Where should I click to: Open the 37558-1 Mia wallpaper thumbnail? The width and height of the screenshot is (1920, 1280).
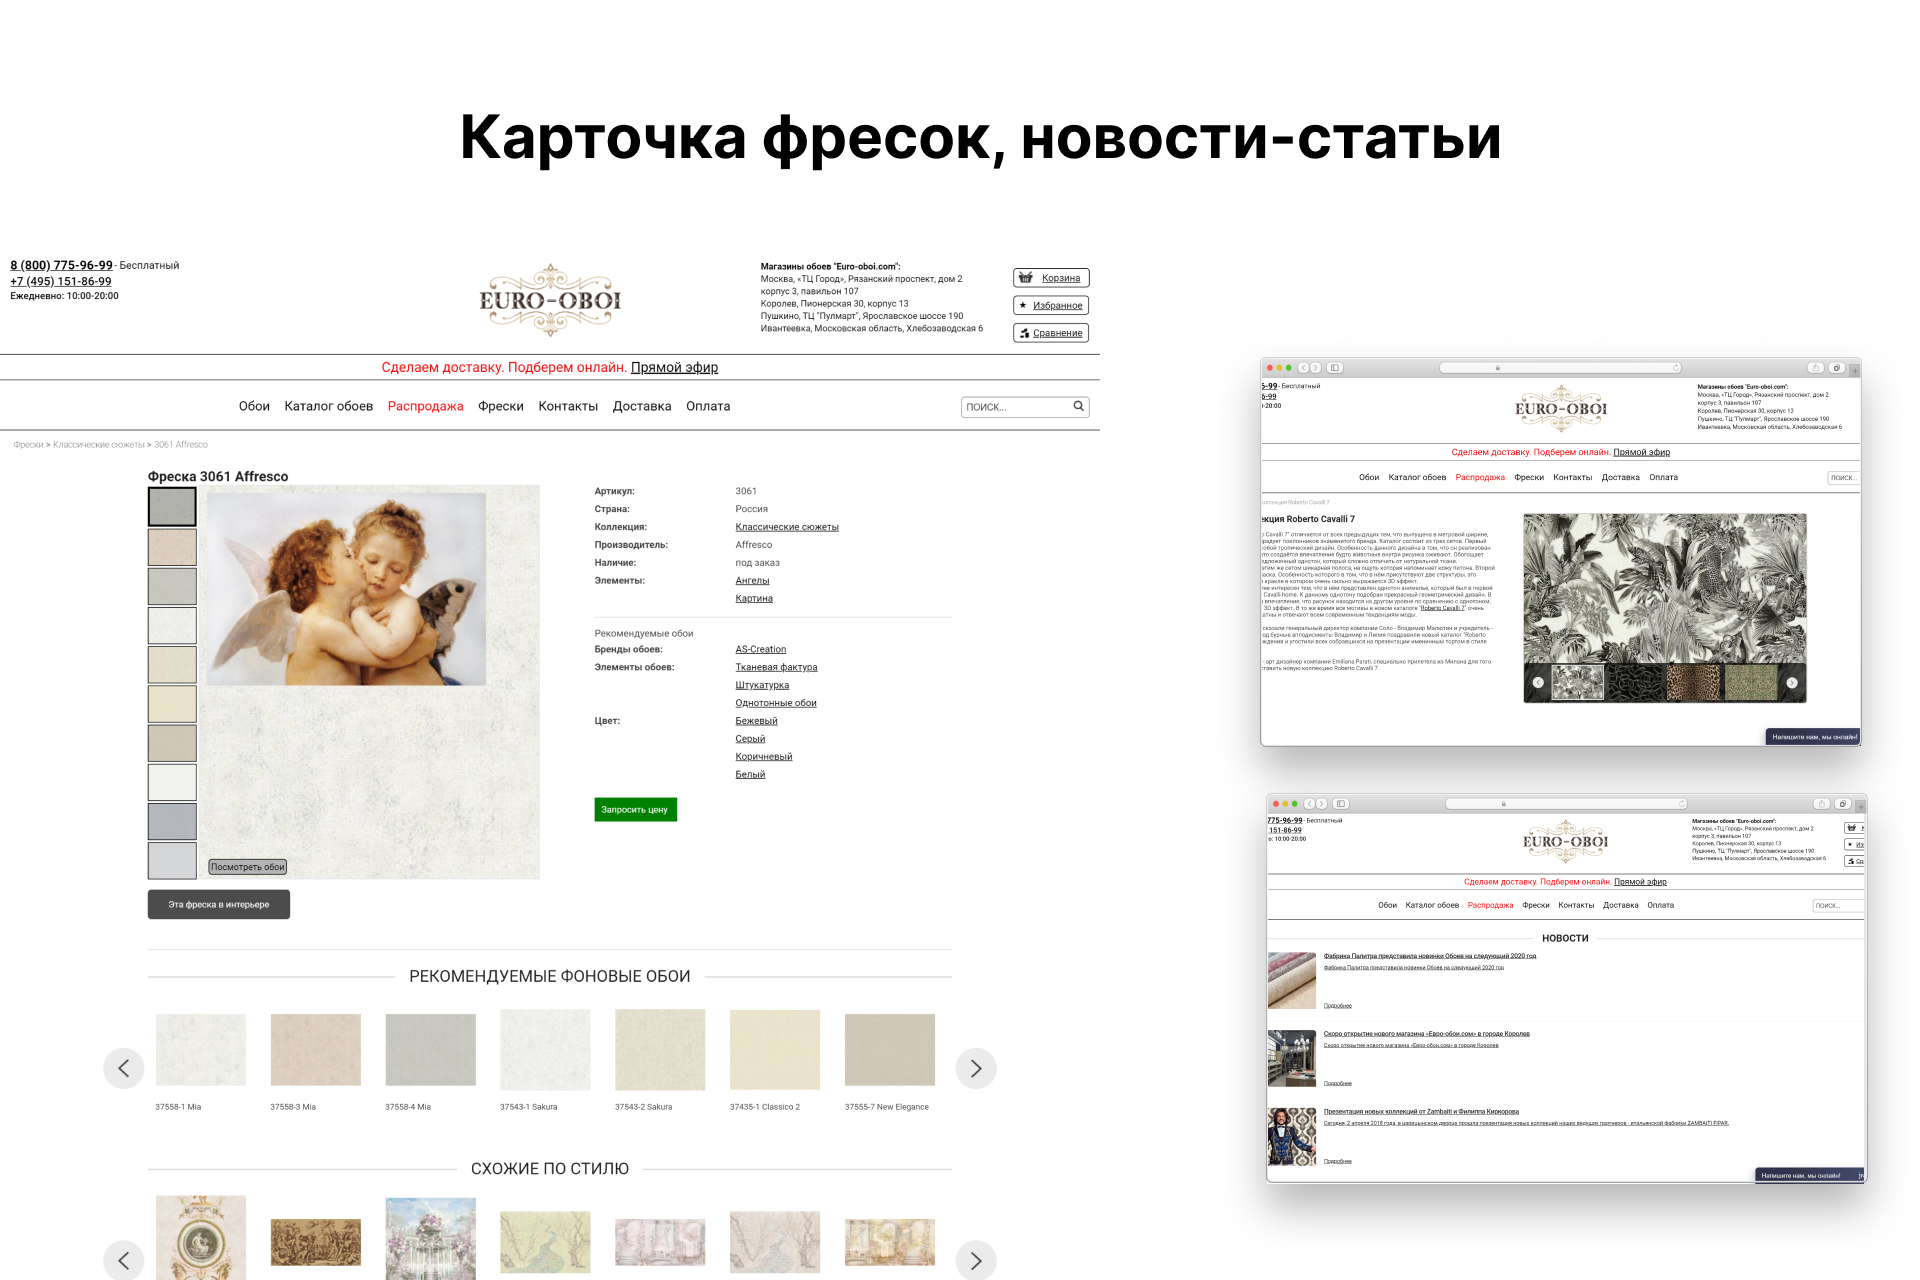[x=201, y=1050]
